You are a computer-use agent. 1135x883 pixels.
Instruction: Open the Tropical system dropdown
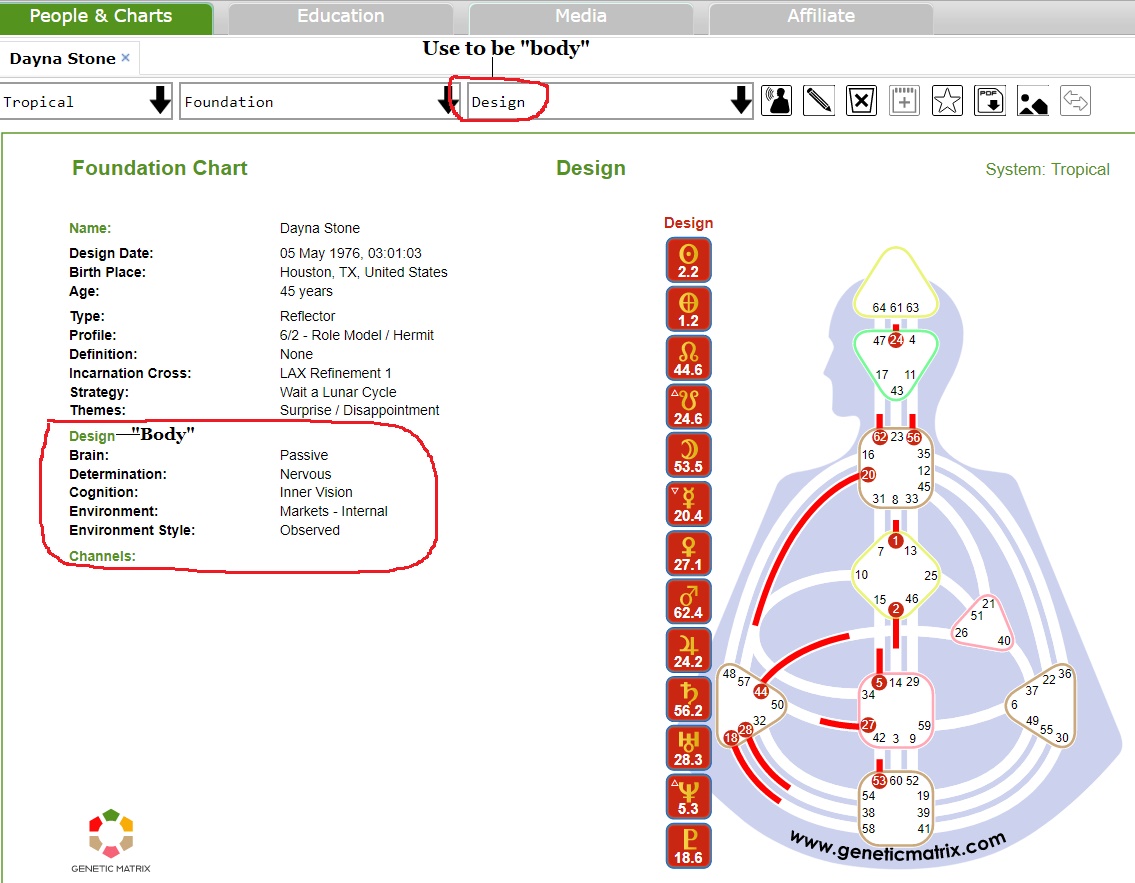(87, 101)
